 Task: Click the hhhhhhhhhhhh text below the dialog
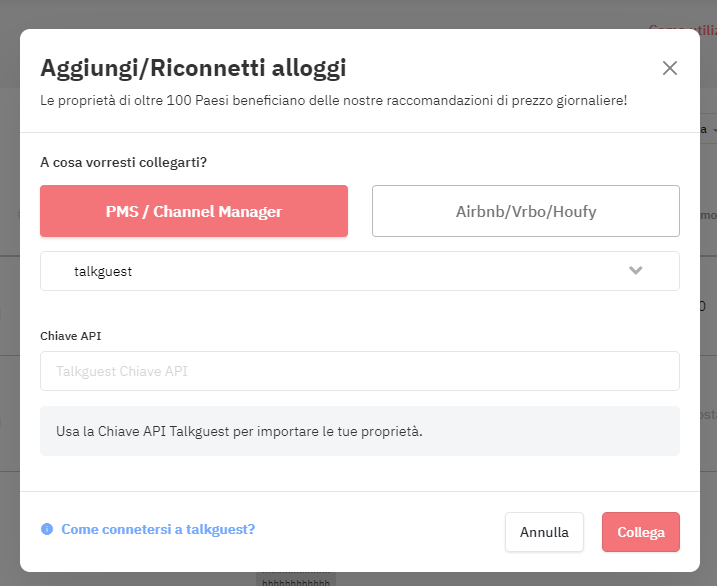(295, 582)
